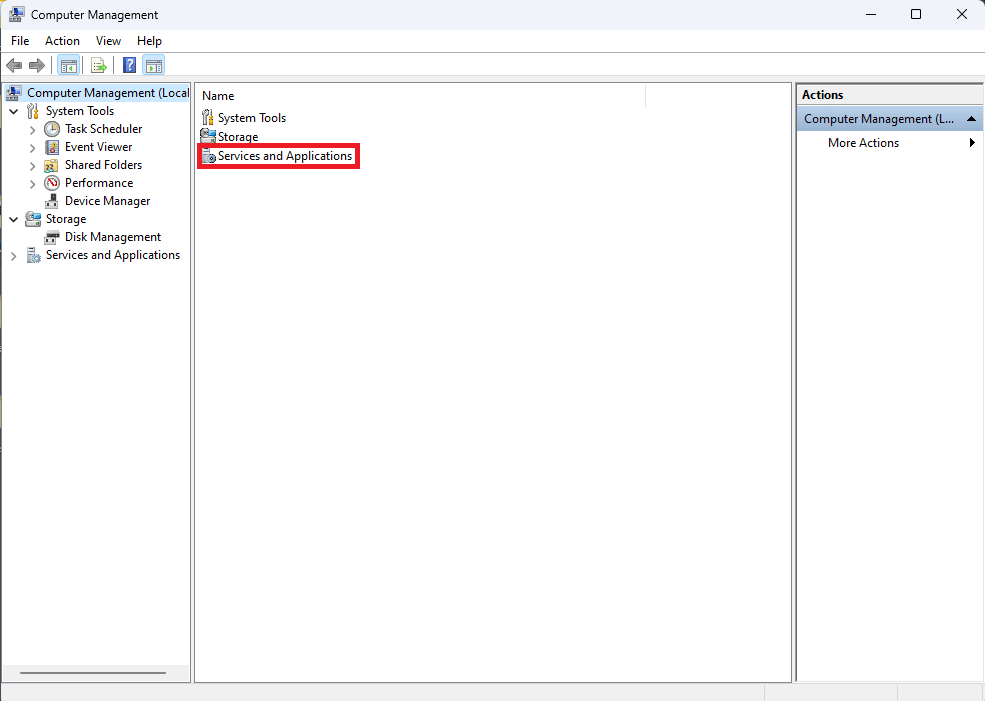Click the Computer Management title bar icon

(x=16, y=14)
